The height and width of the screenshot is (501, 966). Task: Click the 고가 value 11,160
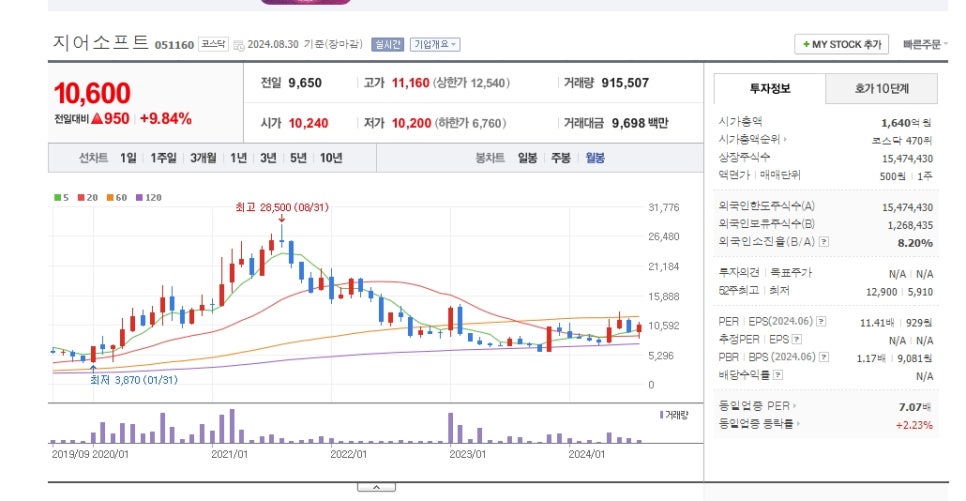tap(410, 83)
